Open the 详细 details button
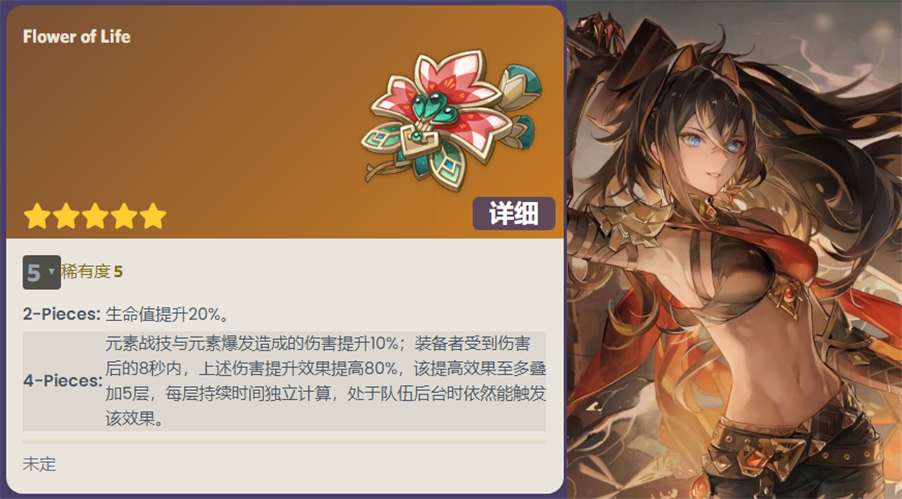The width and height of the screenshot is (902, 499). point(514,214)
